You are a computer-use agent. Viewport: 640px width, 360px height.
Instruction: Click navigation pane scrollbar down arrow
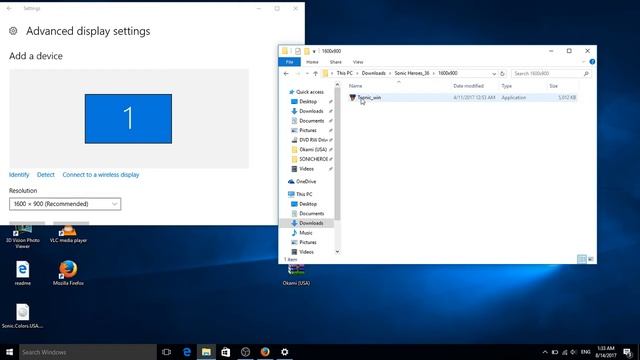click(337, 251)
